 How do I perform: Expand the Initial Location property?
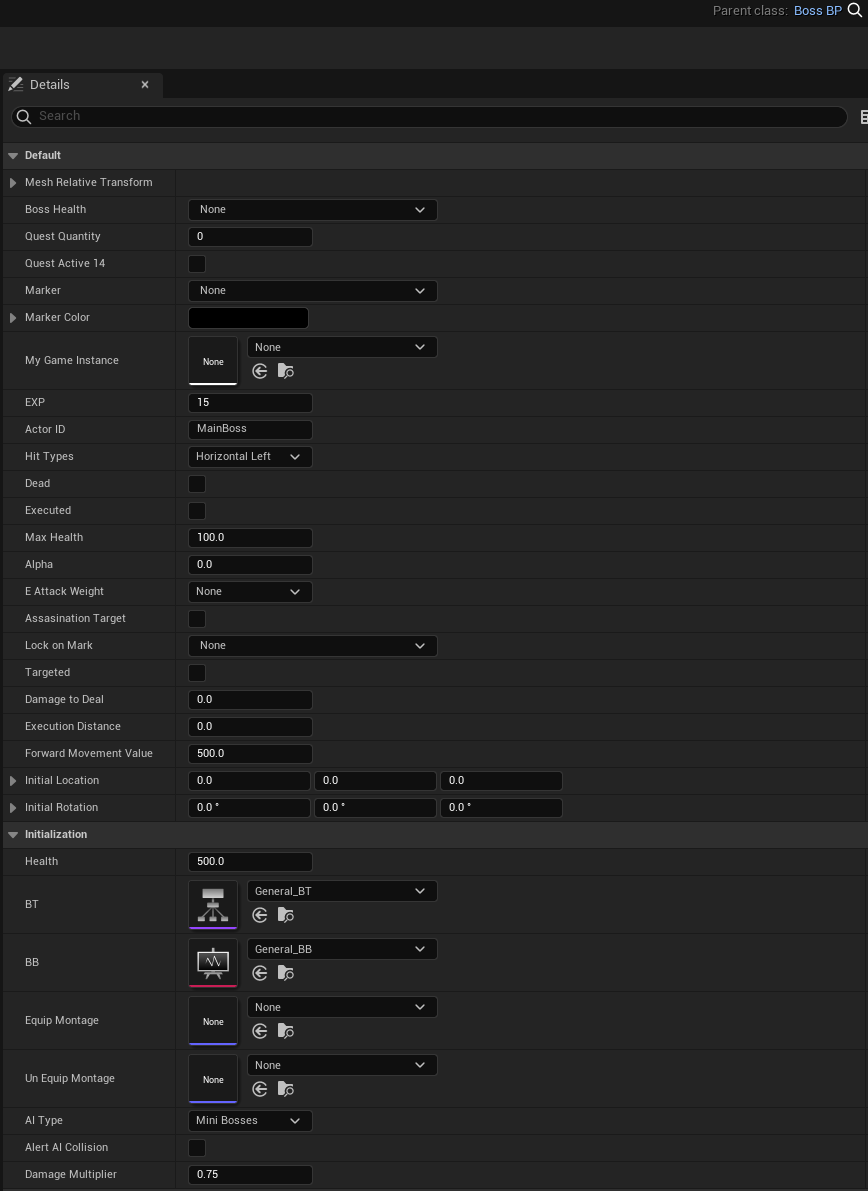(13, 781)
